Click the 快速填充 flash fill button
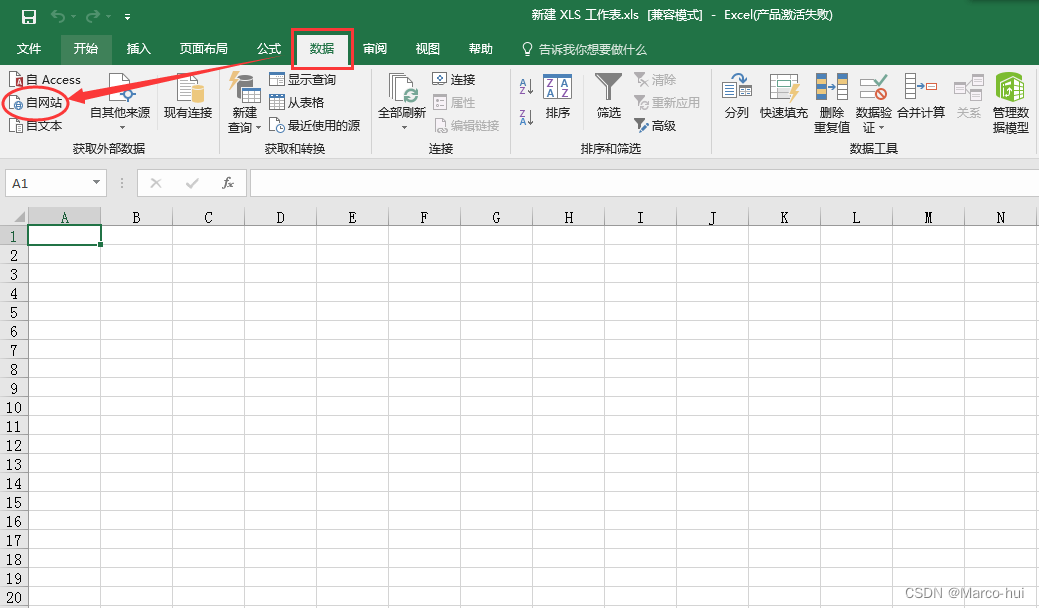The image size is (1039, 608). 784,97
